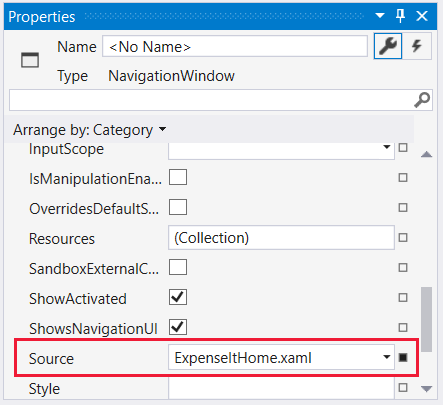
Task: Select the InputScope property label
Action: point(66,149)
